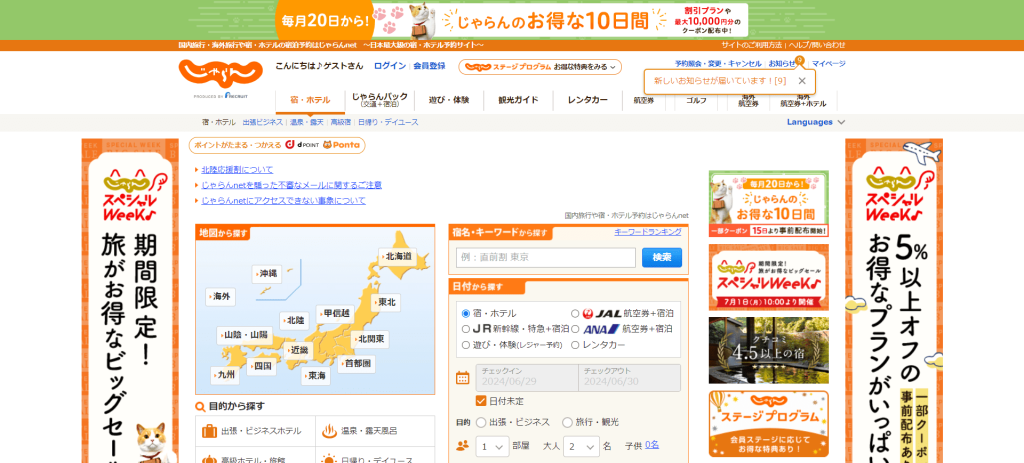Open the rooms count dropdown
The width and height of the screenshot is (1024, 463).
pyautogui.click(x=492, y=447)
